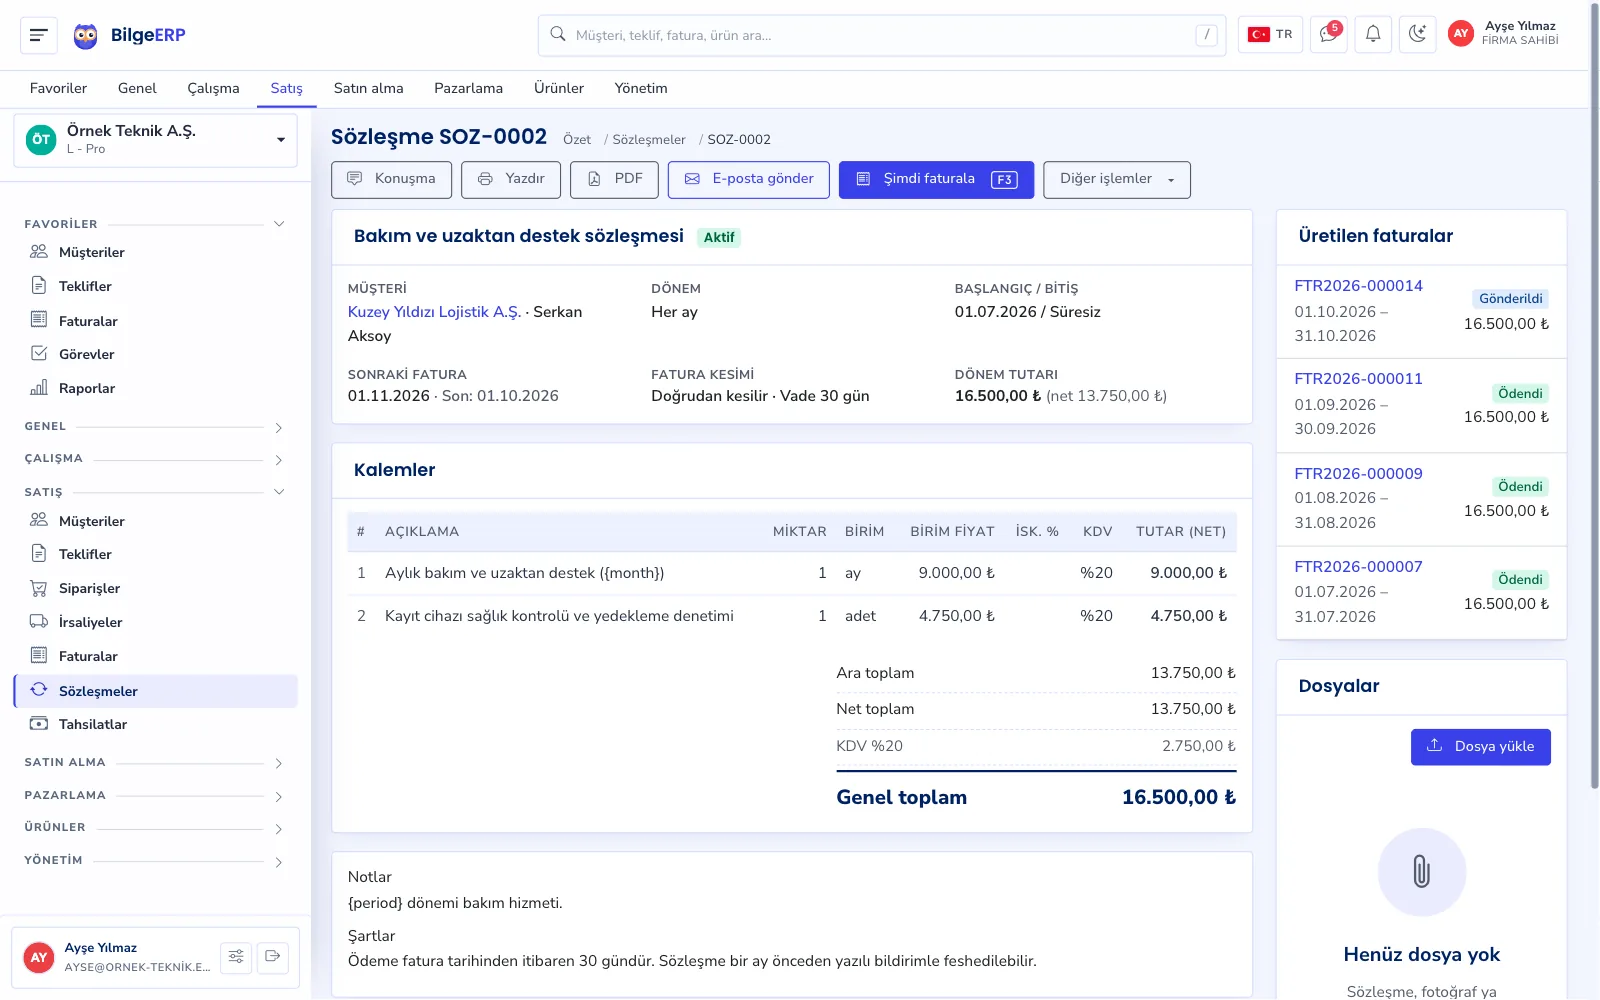Click the PDF export button
This screenshot has height=1000, width=1600.
coord(614,180)
